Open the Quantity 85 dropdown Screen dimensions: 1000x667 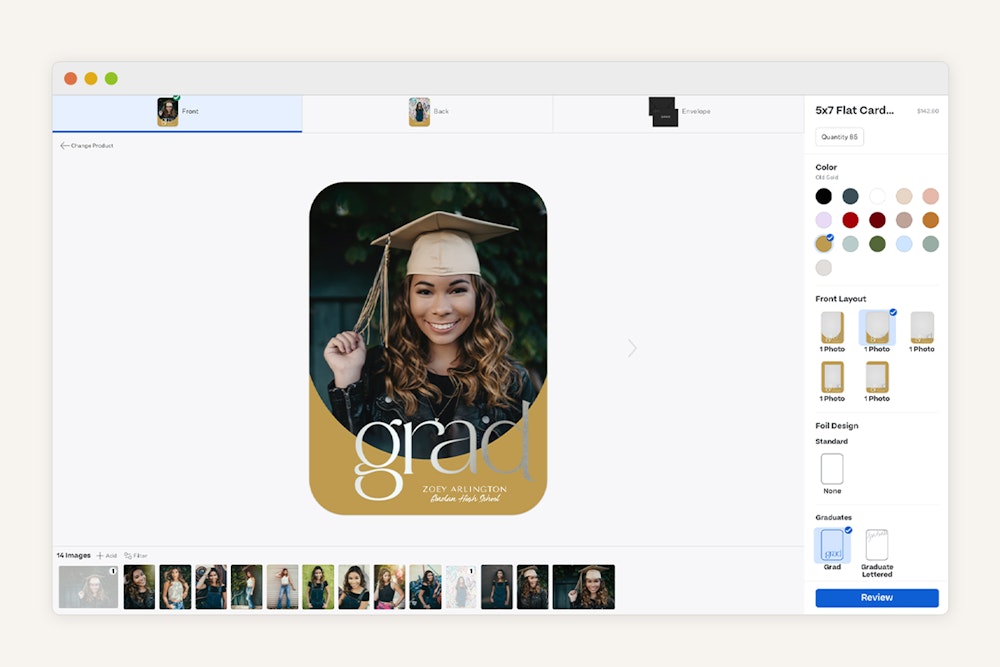pyautogui.click(x=839, y=137)
